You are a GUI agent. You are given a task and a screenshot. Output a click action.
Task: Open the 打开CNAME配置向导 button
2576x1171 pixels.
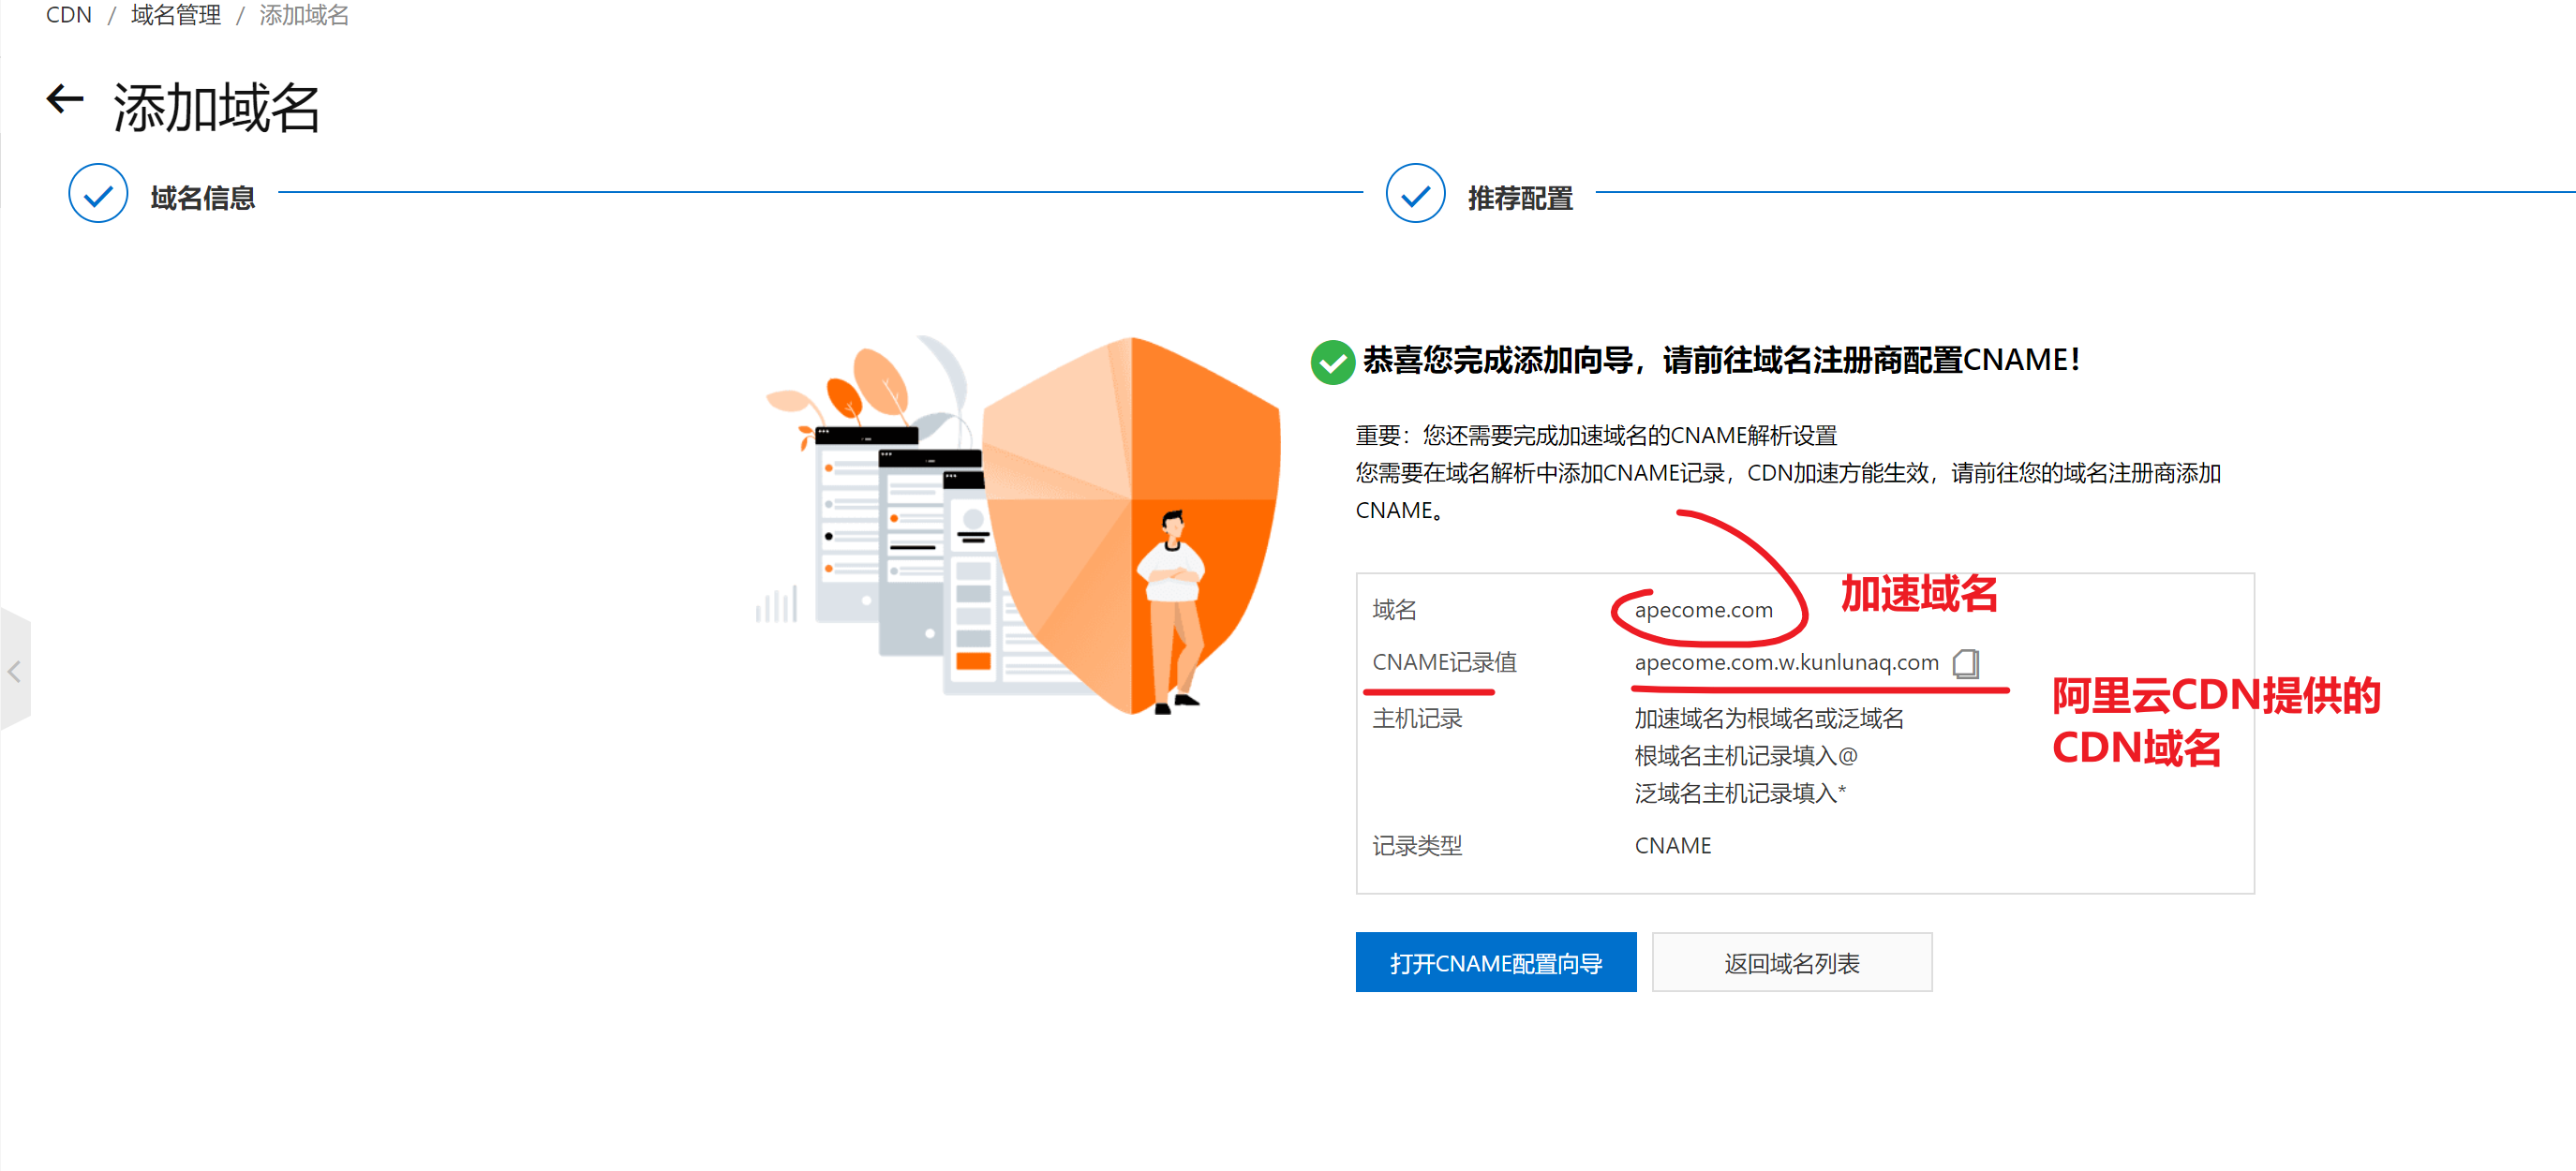1495,962
